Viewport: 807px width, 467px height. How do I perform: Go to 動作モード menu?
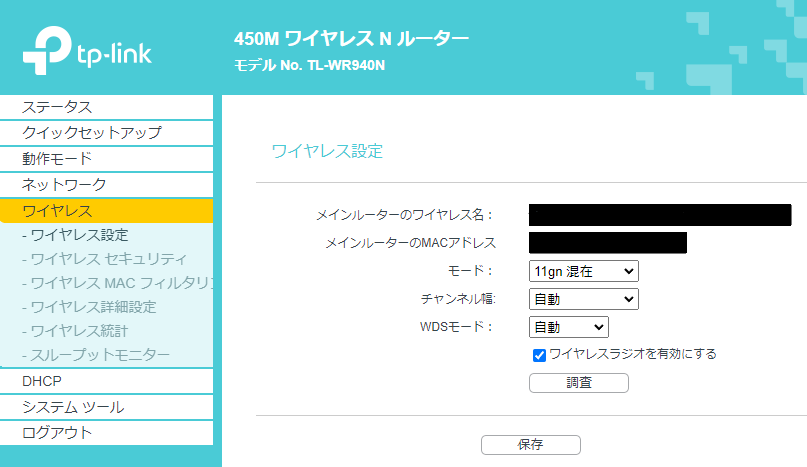(x=107, y=159)
